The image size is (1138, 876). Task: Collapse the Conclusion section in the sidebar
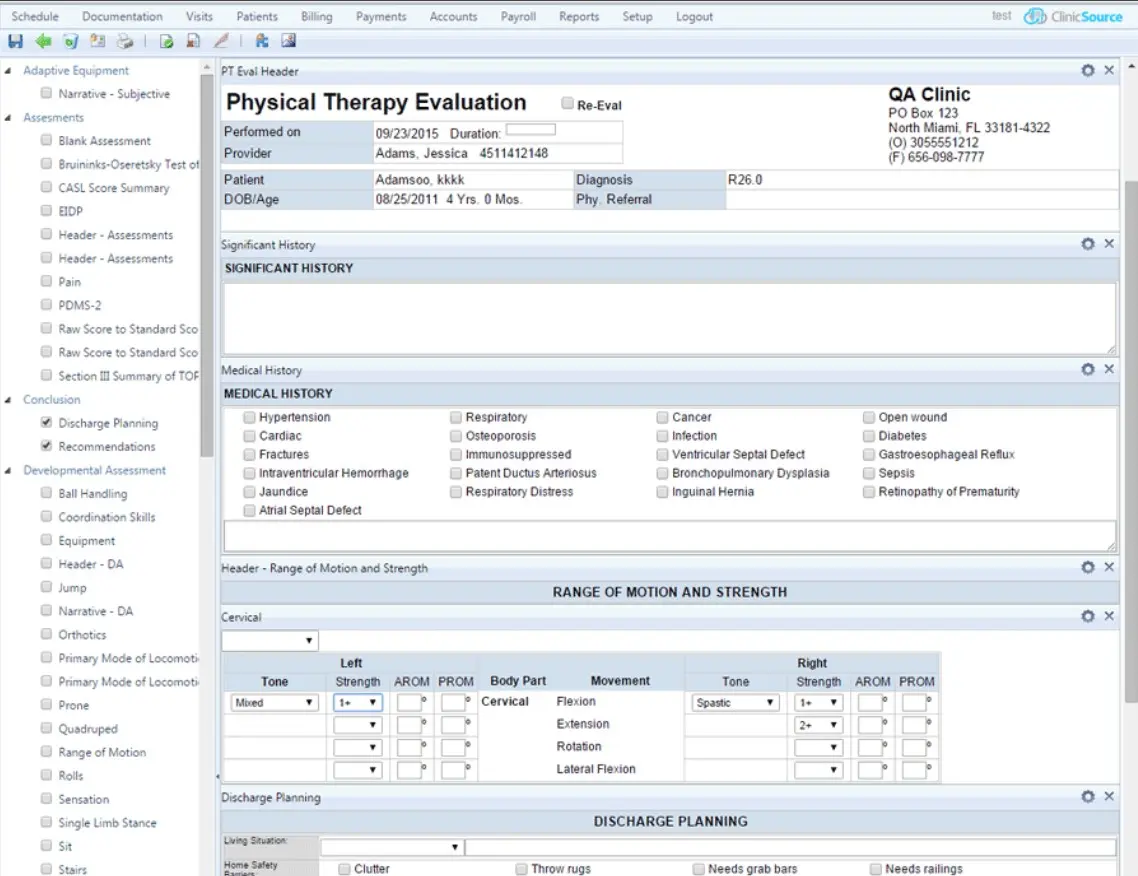click(9, 399)
